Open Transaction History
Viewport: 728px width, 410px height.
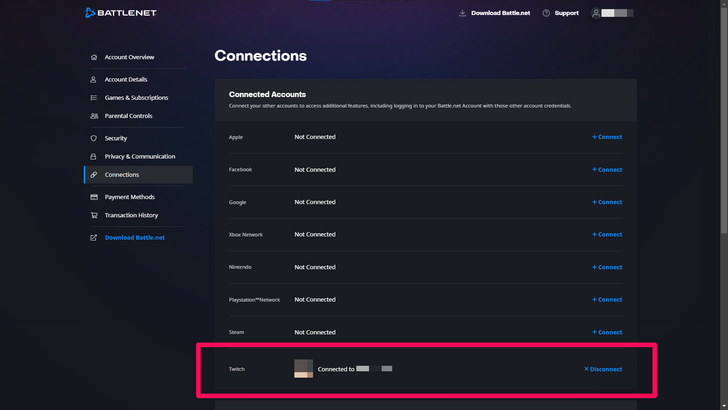(131, 215)
